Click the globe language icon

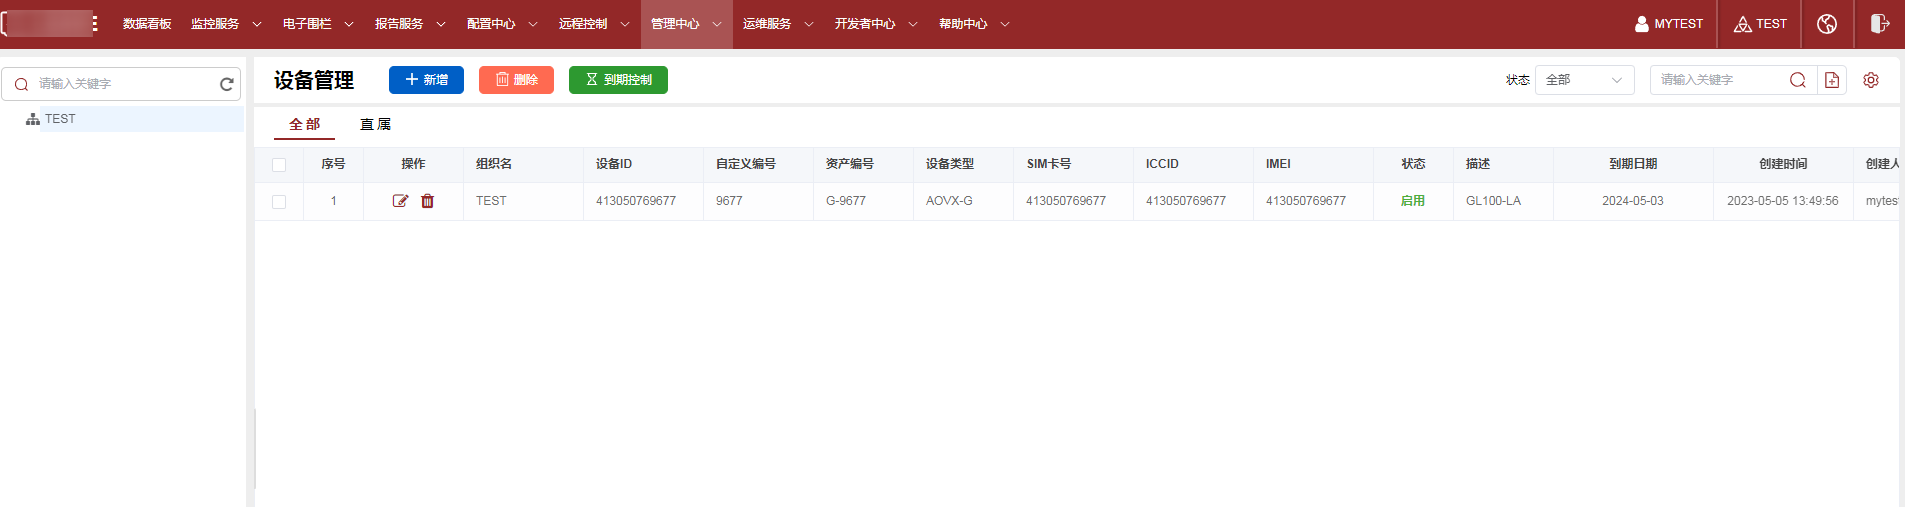click(x=1826, y=24)
